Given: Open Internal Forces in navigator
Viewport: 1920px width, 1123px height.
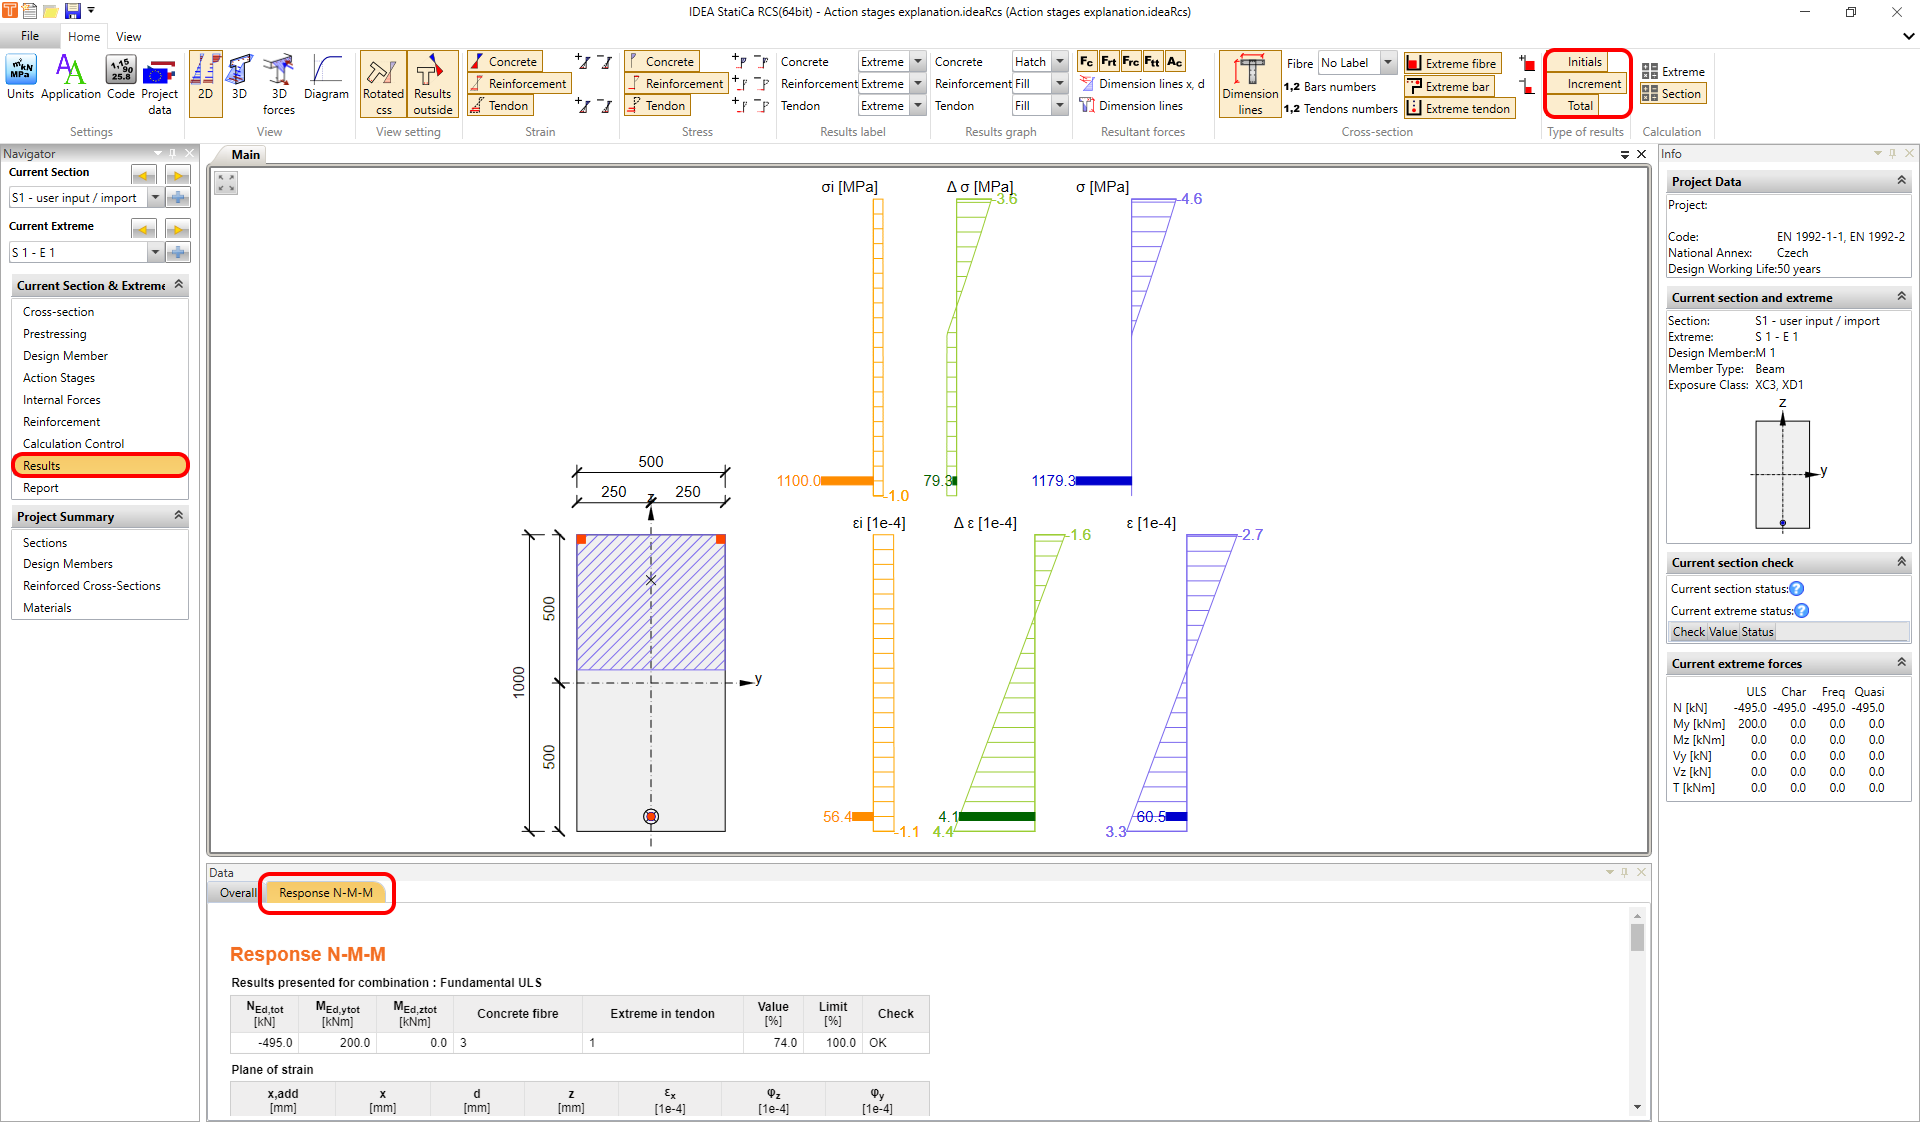Looking at the screenshot, I should 62,400.
